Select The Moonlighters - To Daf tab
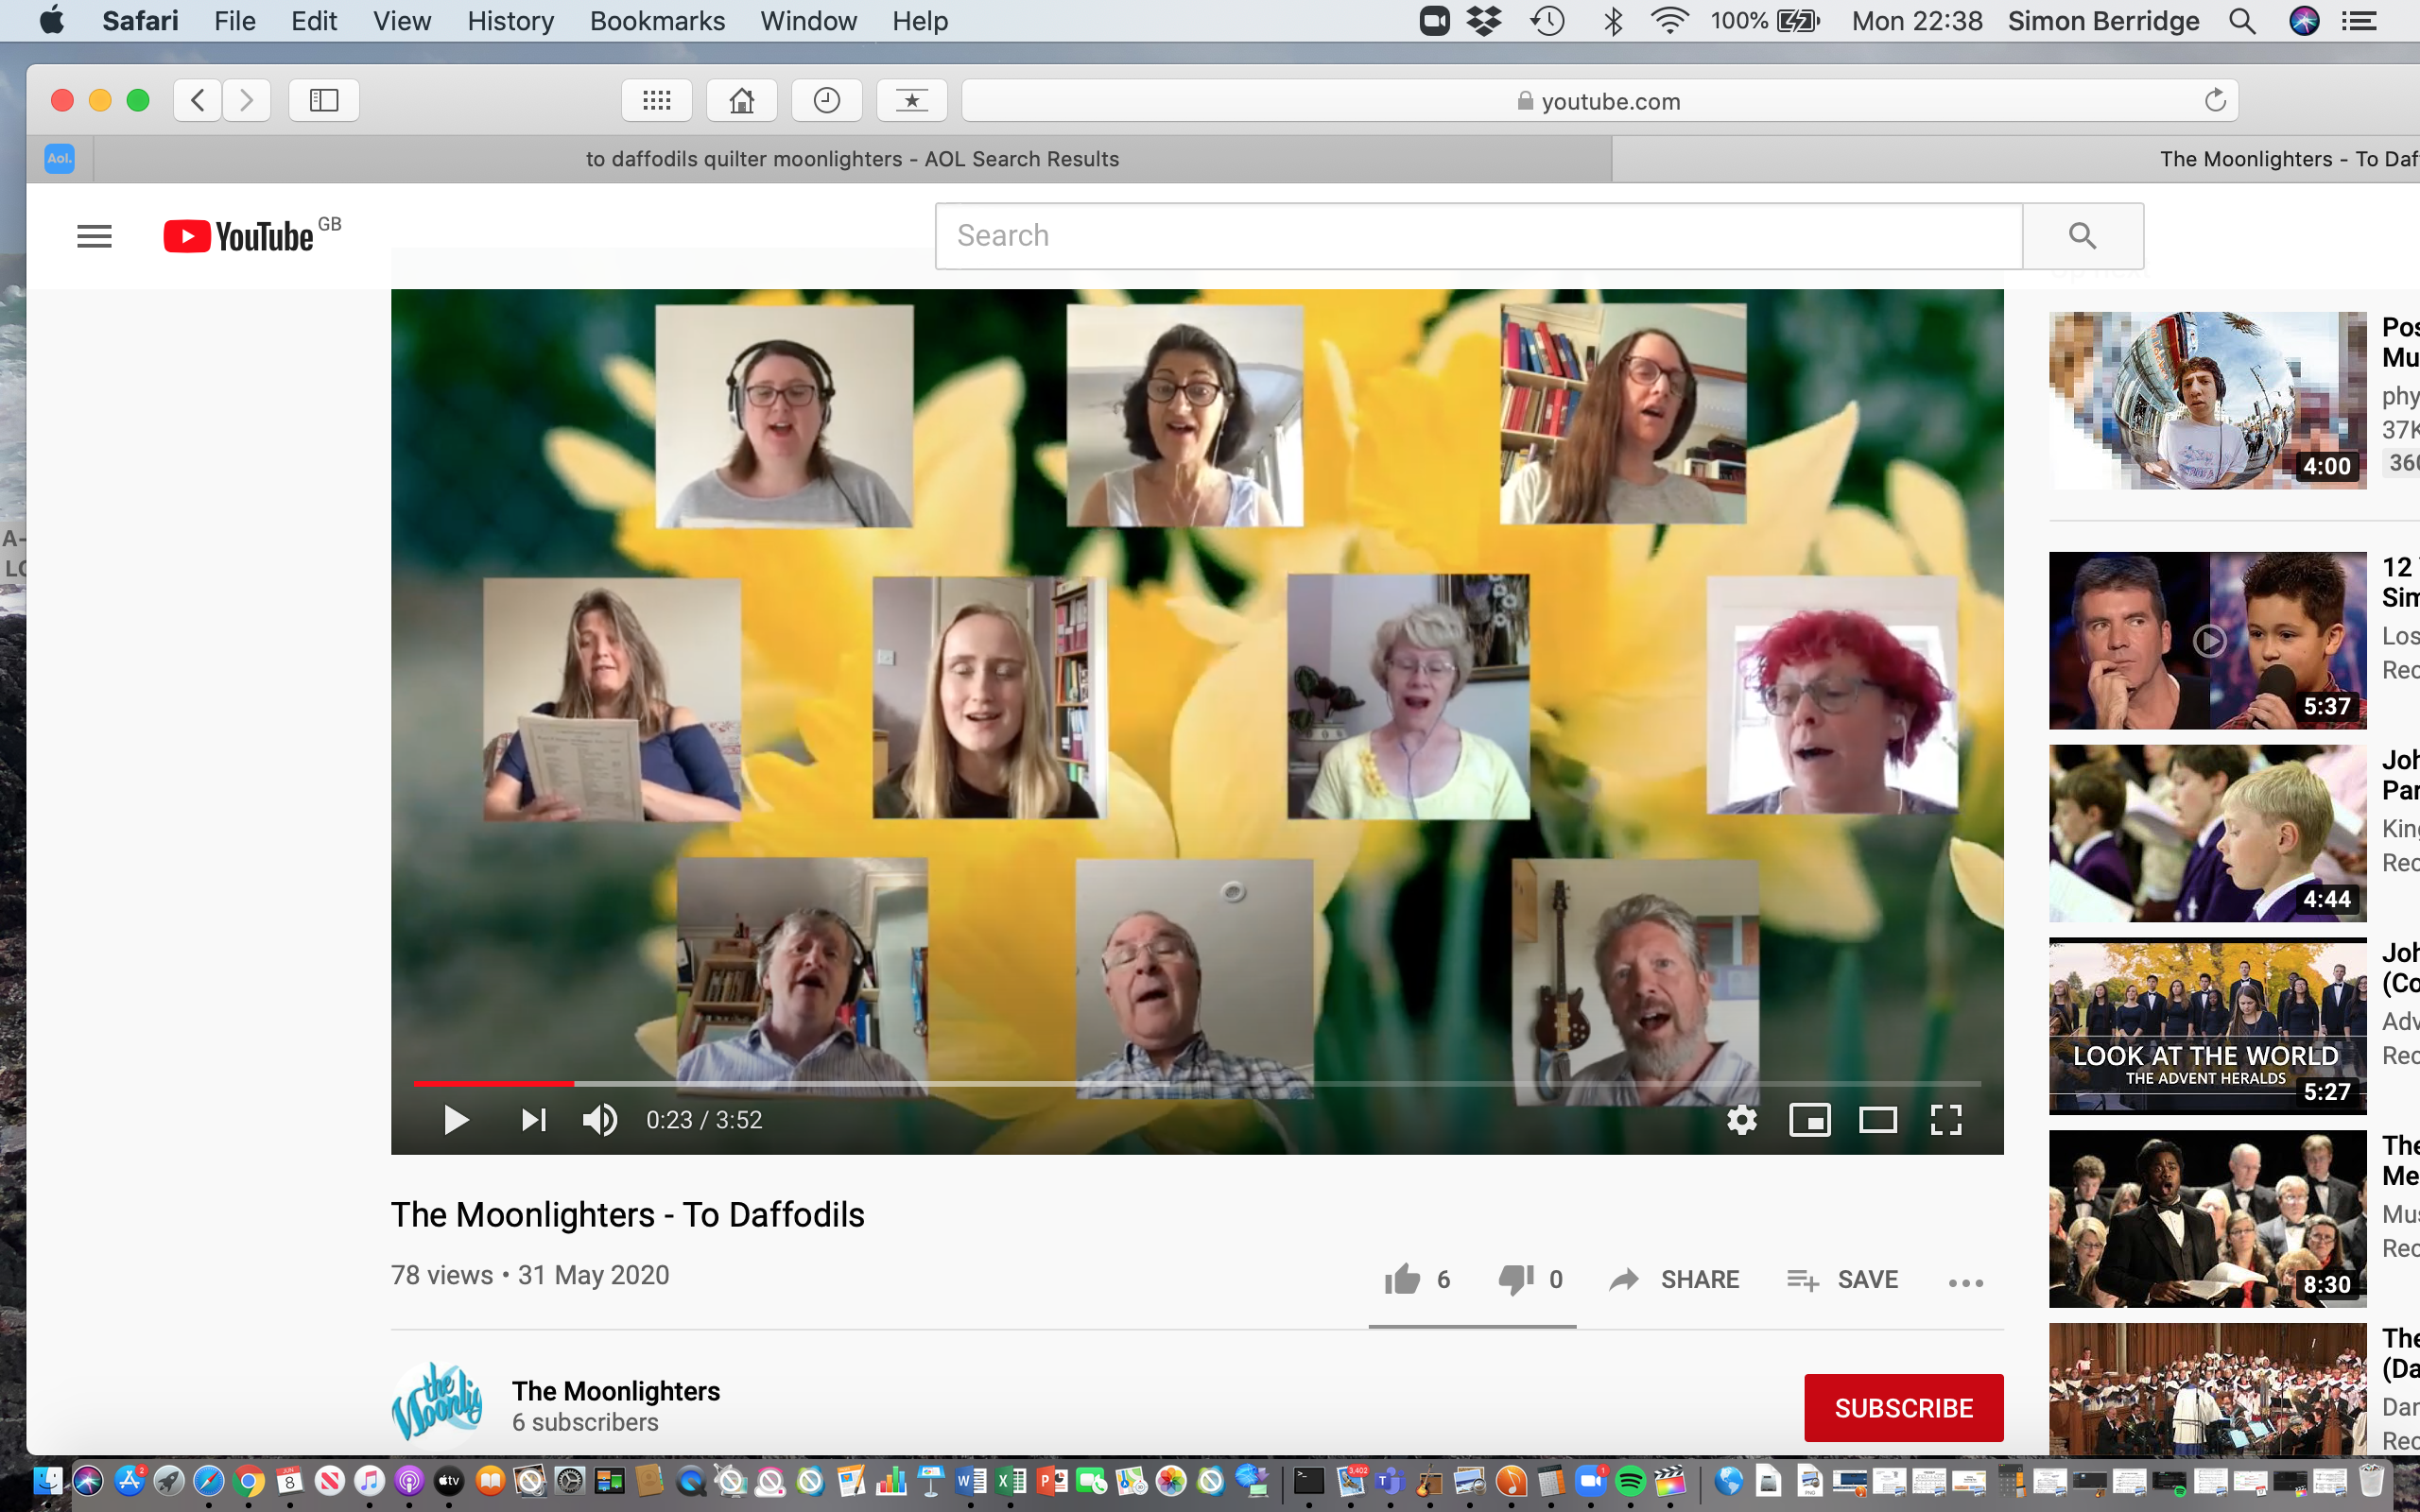This screenshot has height=1512, width=2420. pyautogui.click(x=2016, y=159)
